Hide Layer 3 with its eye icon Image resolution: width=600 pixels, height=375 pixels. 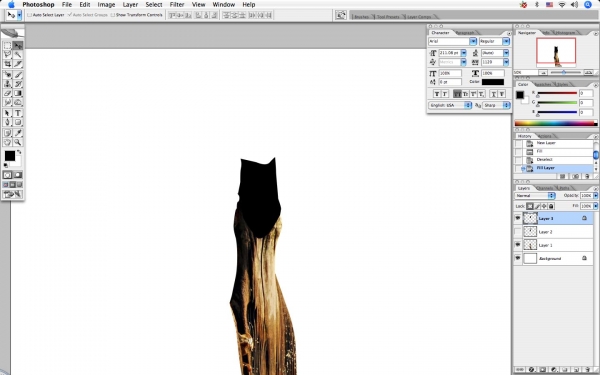click(518, 218)
